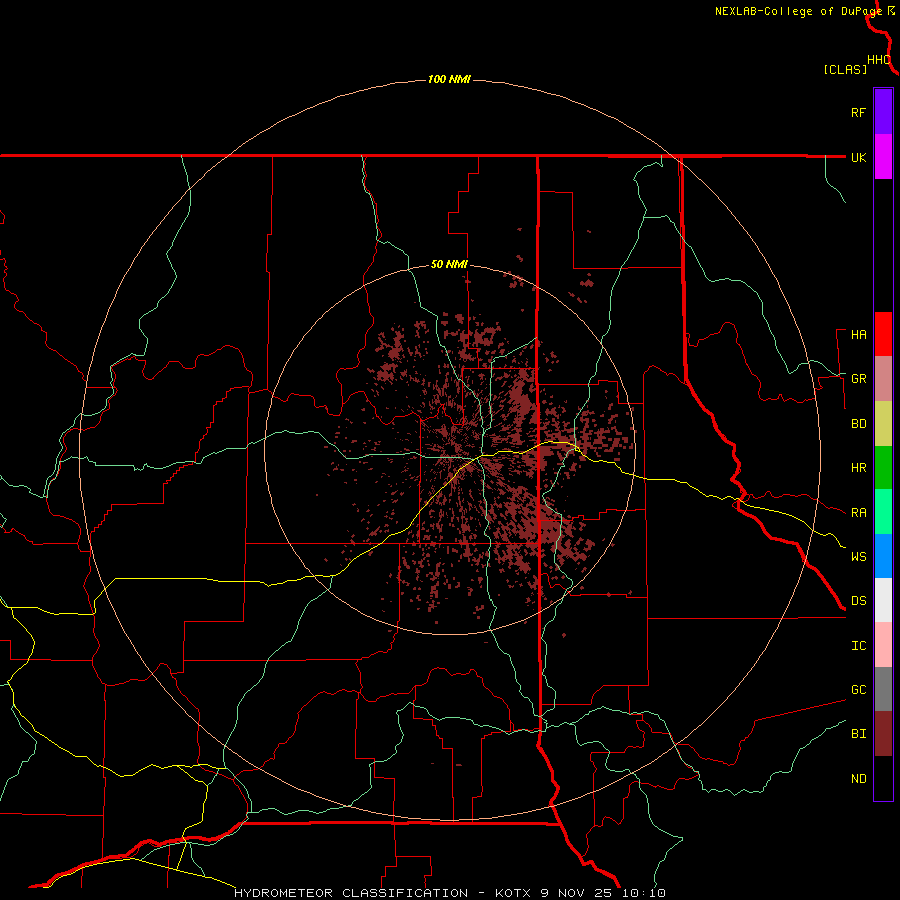Viewport: 900px width, 900px height.
Task: Click the dark green HR swatch
Action: tap(883, 467)
